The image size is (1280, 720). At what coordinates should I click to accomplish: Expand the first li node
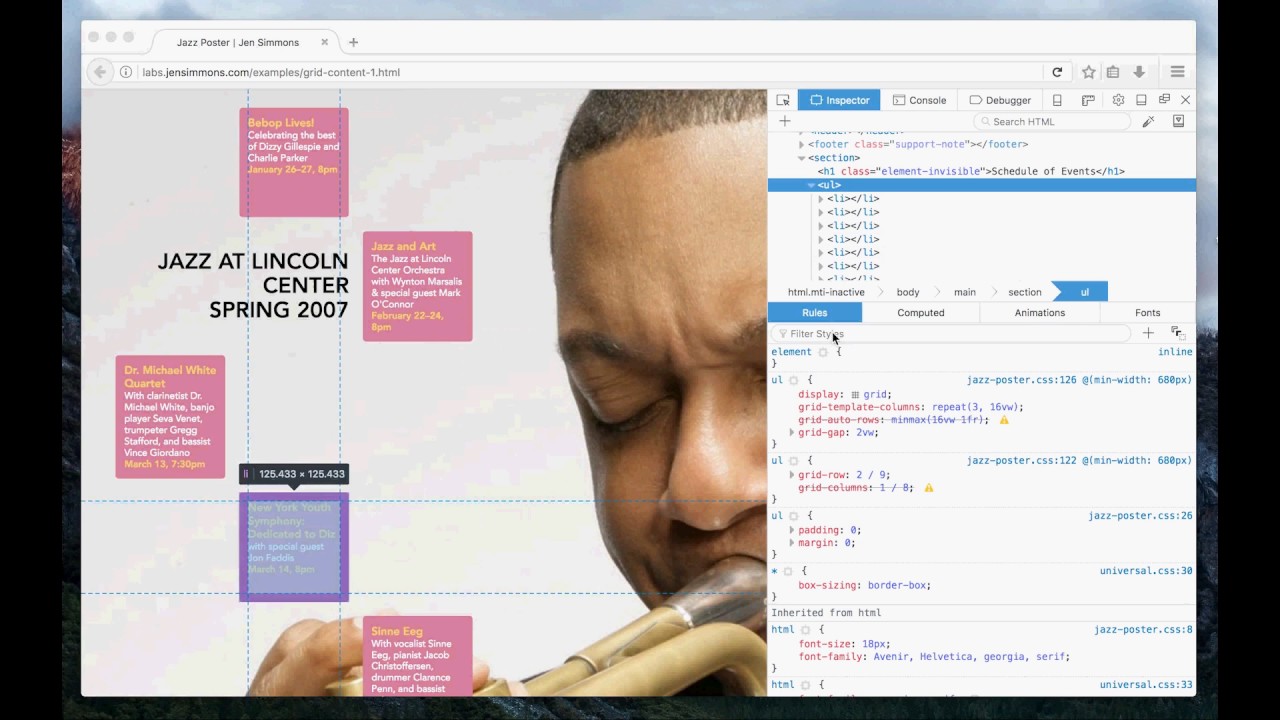pos(821,199)
